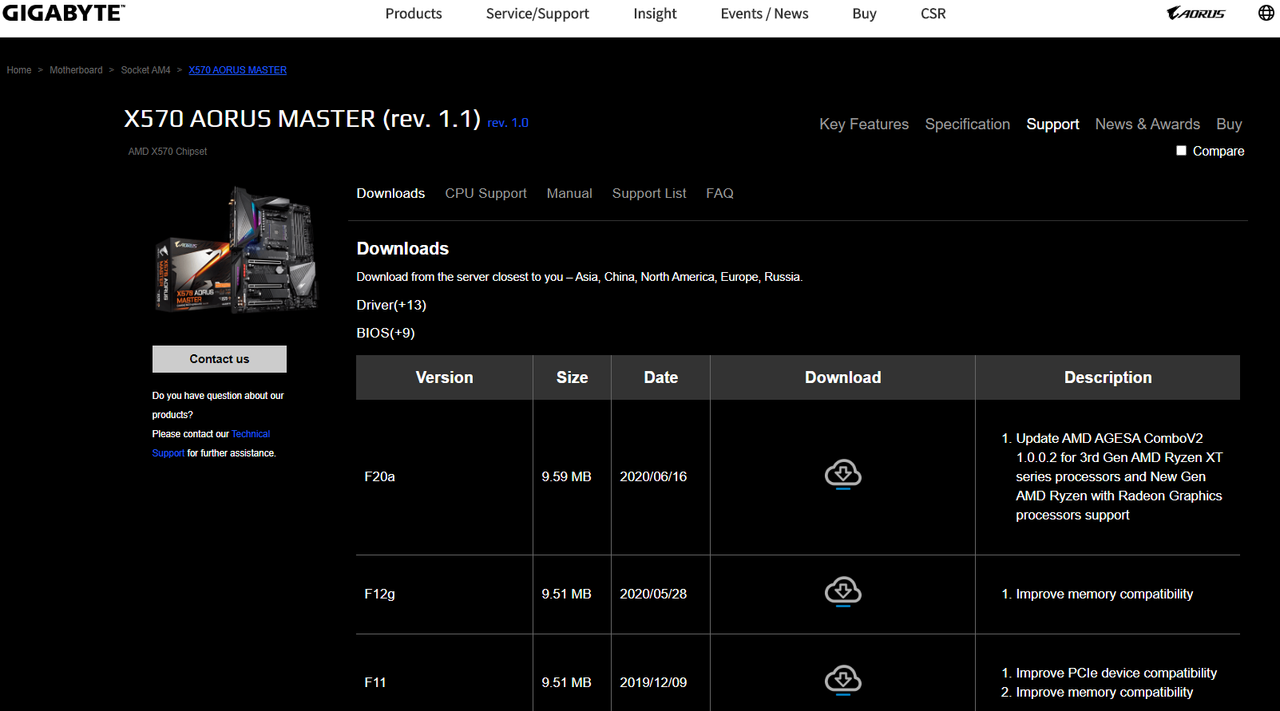1280x711 pixels.
Task: Open the Support List tab
Action: click(649, 193)
